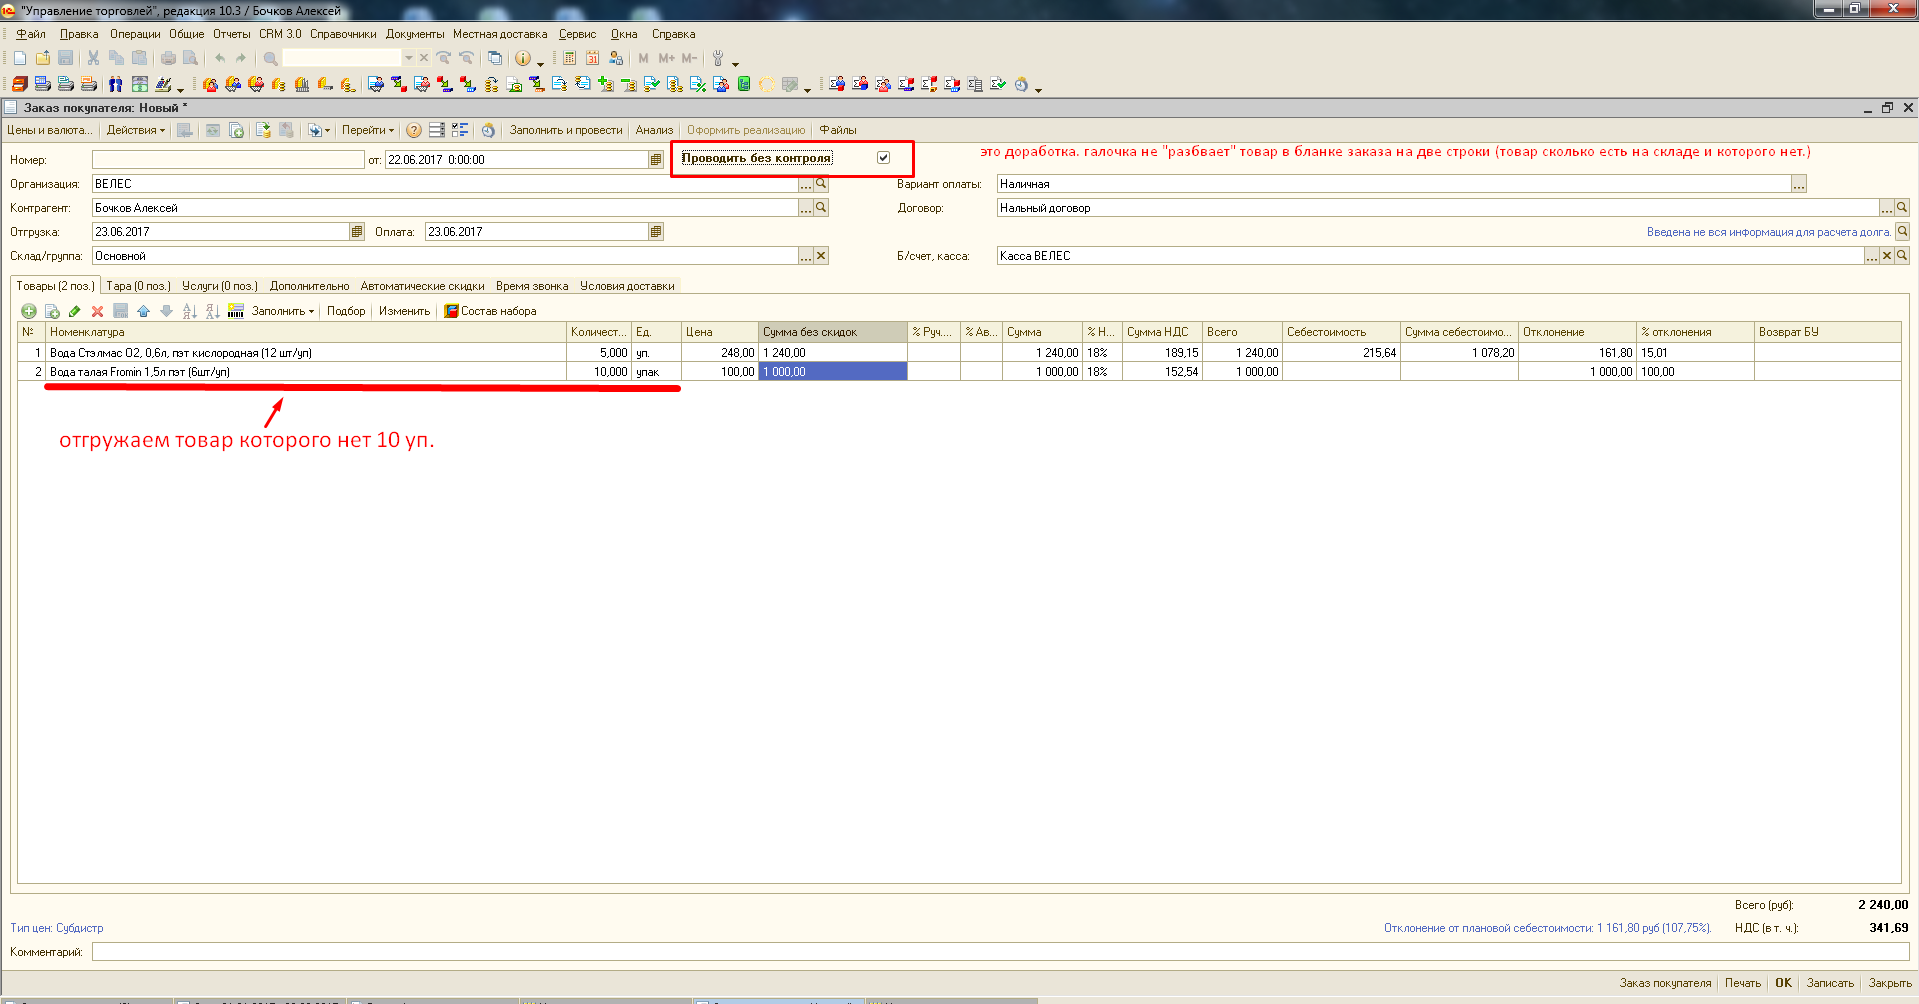This screenshot has height=1004, width=1919.
Task: Click the Заполнить и провести button
Action: (x=565, y=130)
